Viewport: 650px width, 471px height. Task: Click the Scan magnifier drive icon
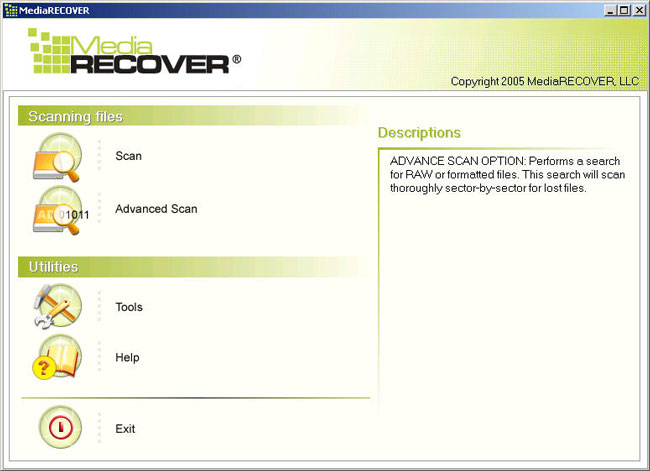click(57, 157)
